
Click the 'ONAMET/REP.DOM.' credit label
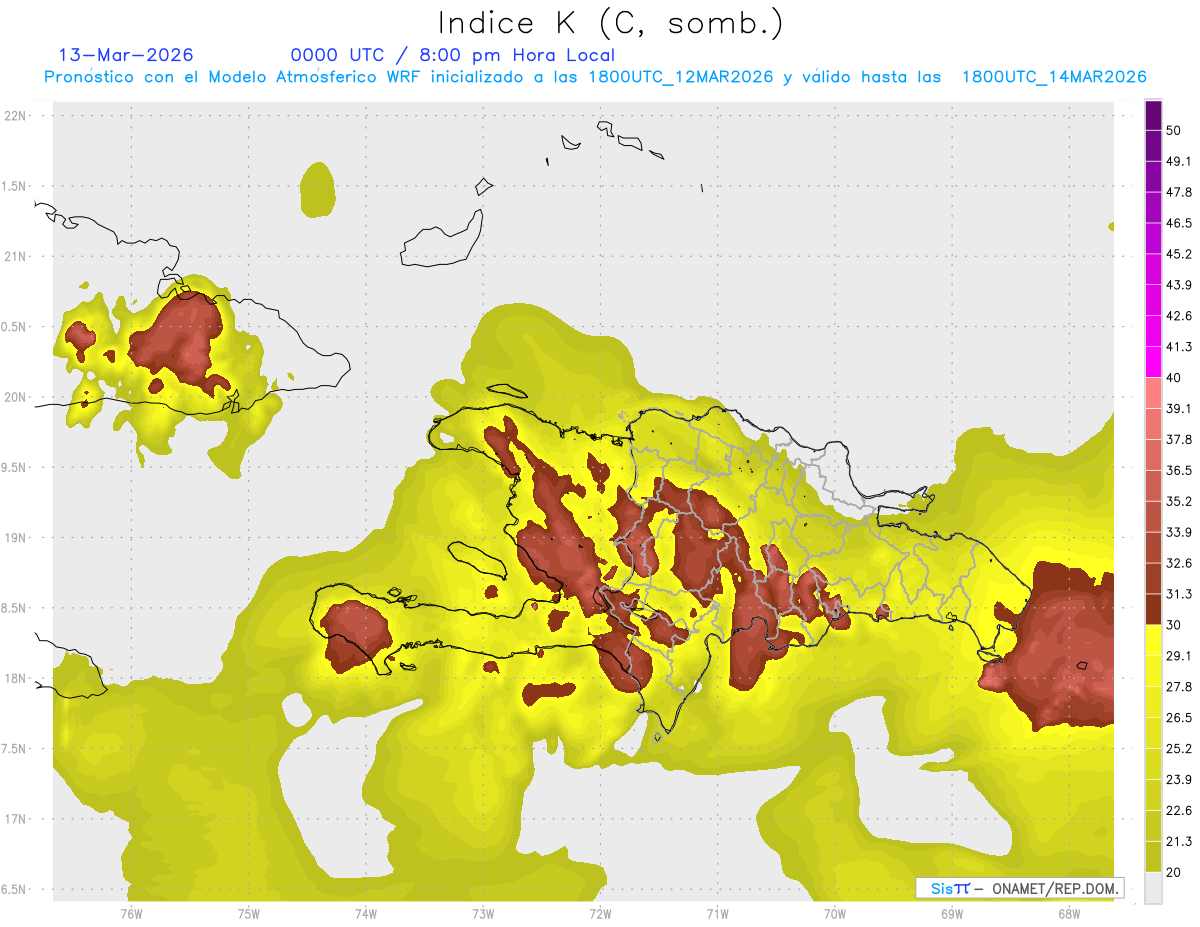click(1056, 888)
